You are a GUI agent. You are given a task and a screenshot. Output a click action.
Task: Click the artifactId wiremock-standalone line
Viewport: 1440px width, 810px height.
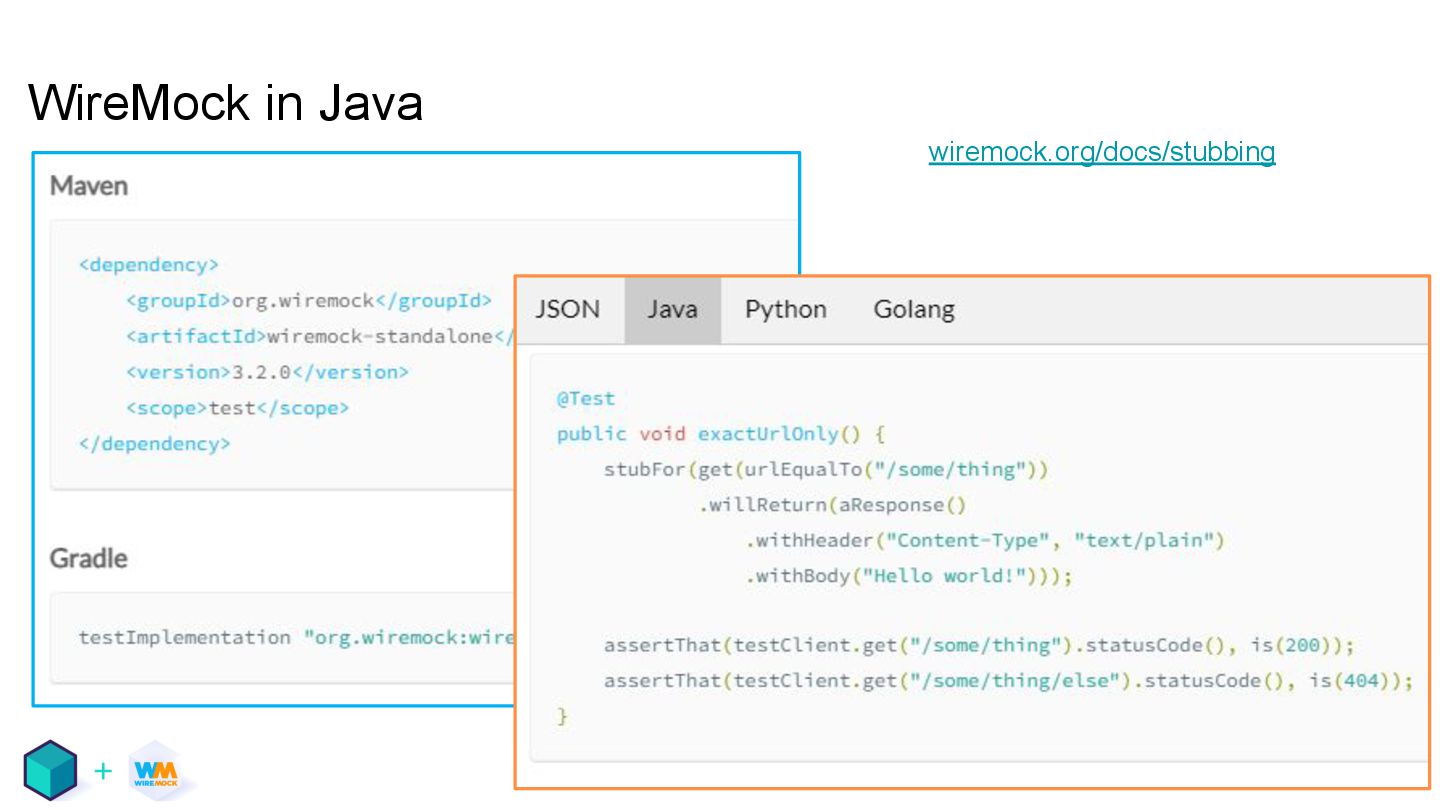tap(320, 336)
